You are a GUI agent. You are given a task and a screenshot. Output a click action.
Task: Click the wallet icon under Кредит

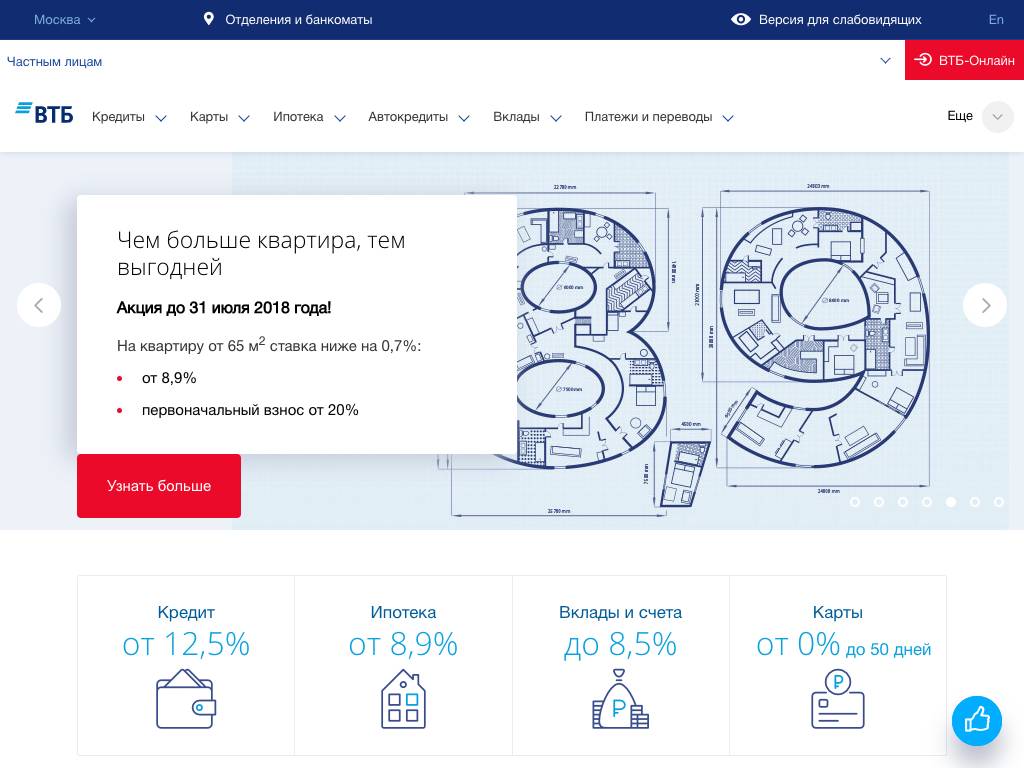coord(186,699)
